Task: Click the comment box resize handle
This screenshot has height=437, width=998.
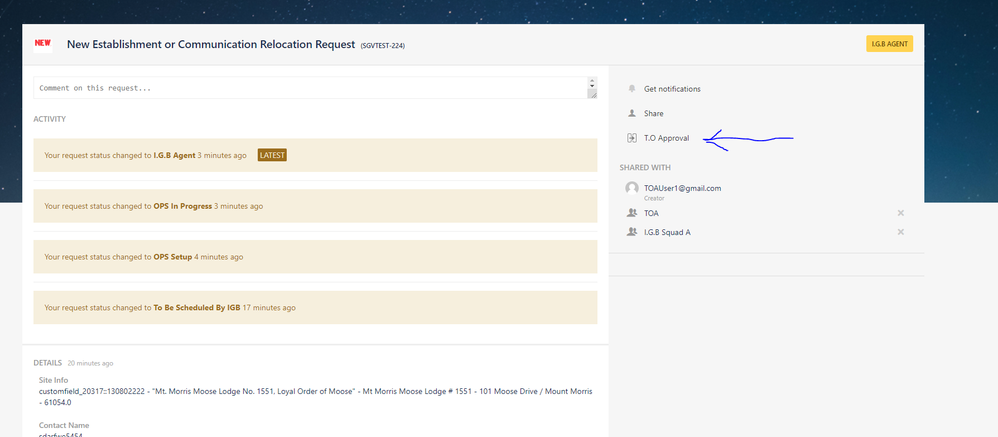Action: [593, 94]
